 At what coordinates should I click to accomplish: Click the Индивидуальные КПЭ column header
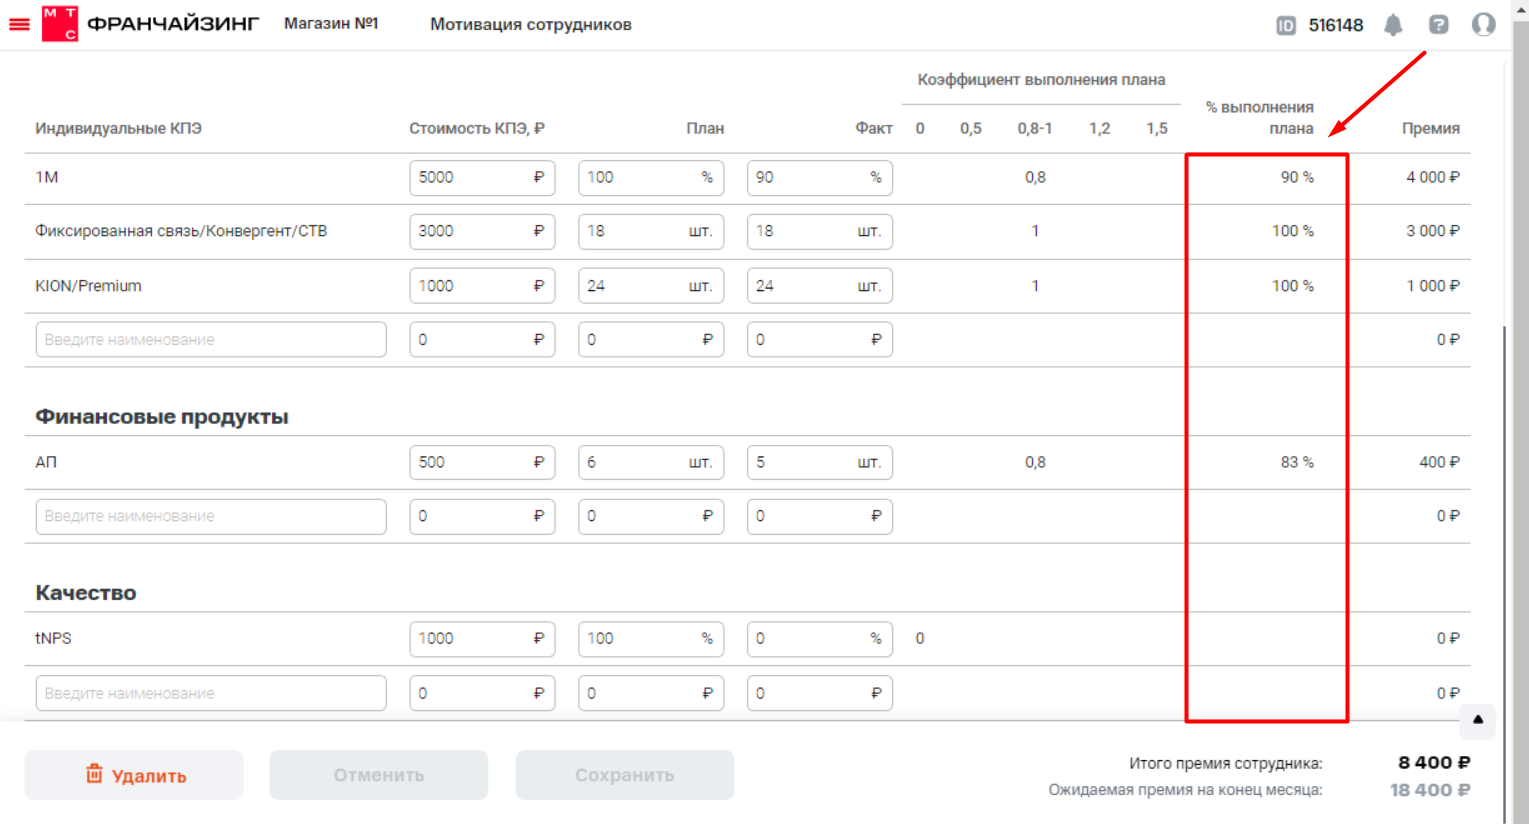[118, 128]
